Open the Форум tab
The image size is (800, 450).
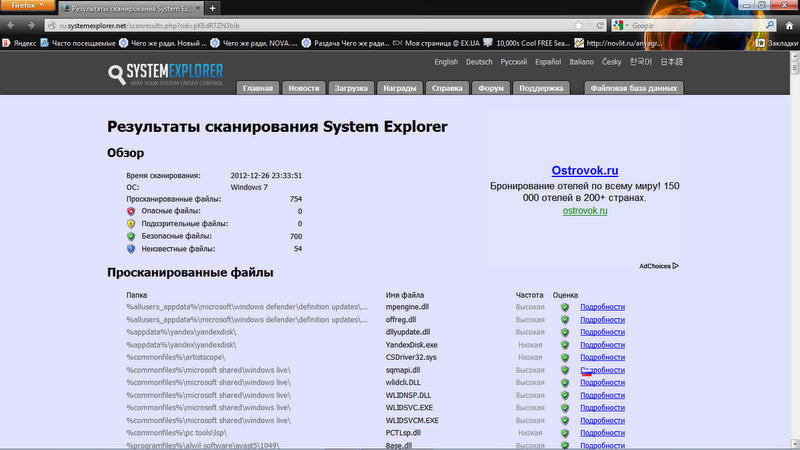(491, 88)
